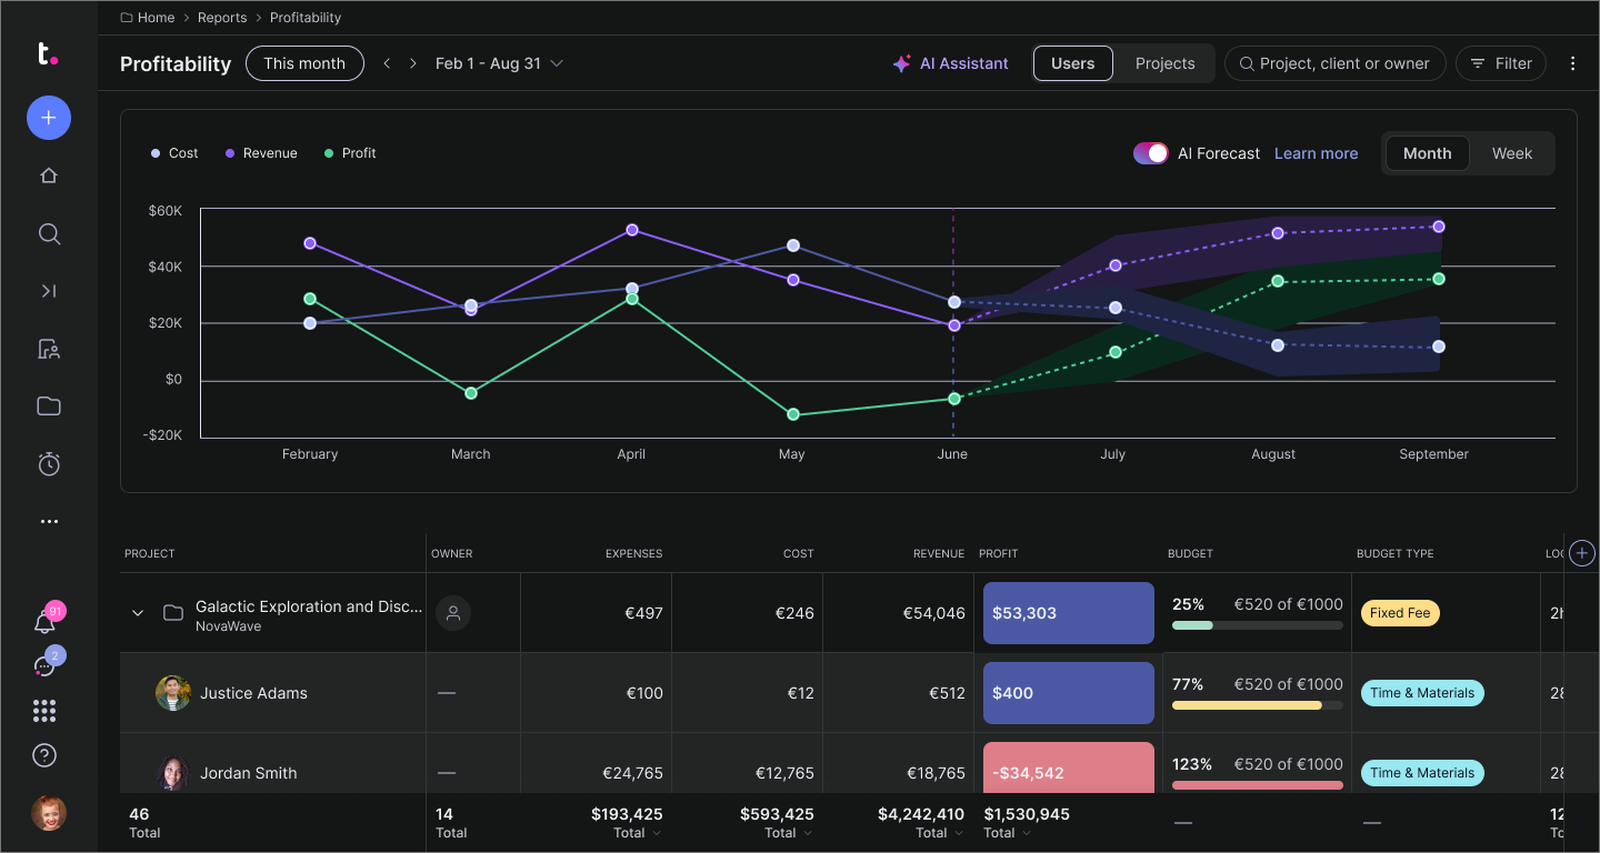Toggle the AI Forecast switch

tap(1150, 153)
